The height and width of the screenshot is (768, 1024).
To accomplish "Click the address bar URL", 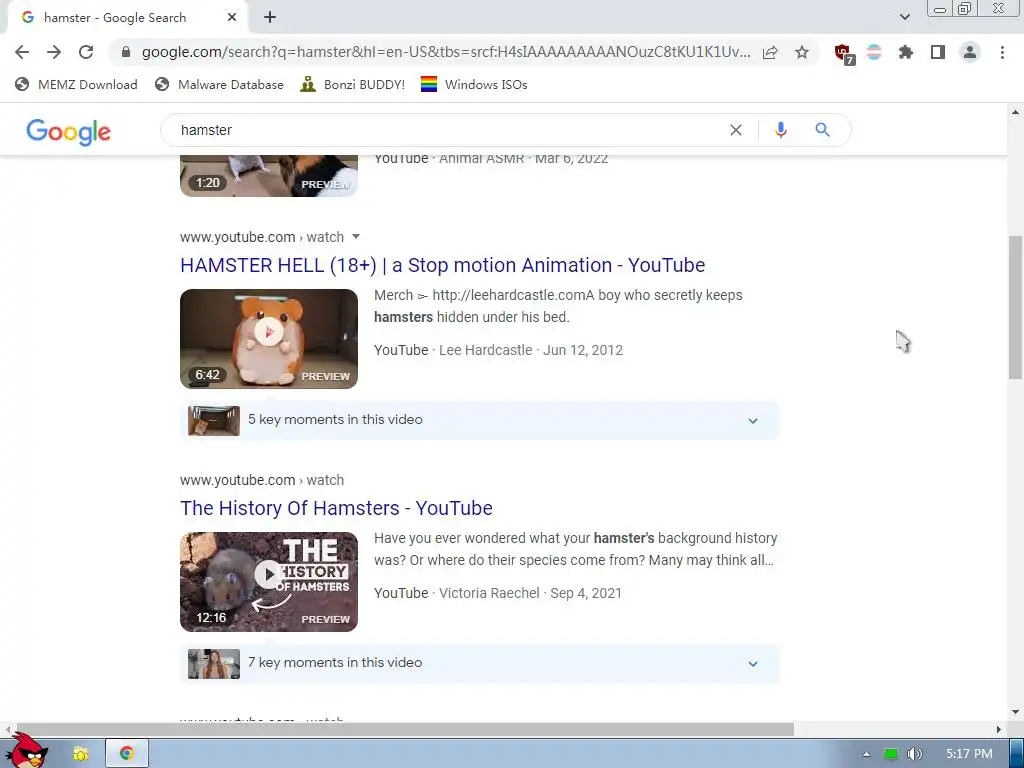I will click(x=446, y=52).
